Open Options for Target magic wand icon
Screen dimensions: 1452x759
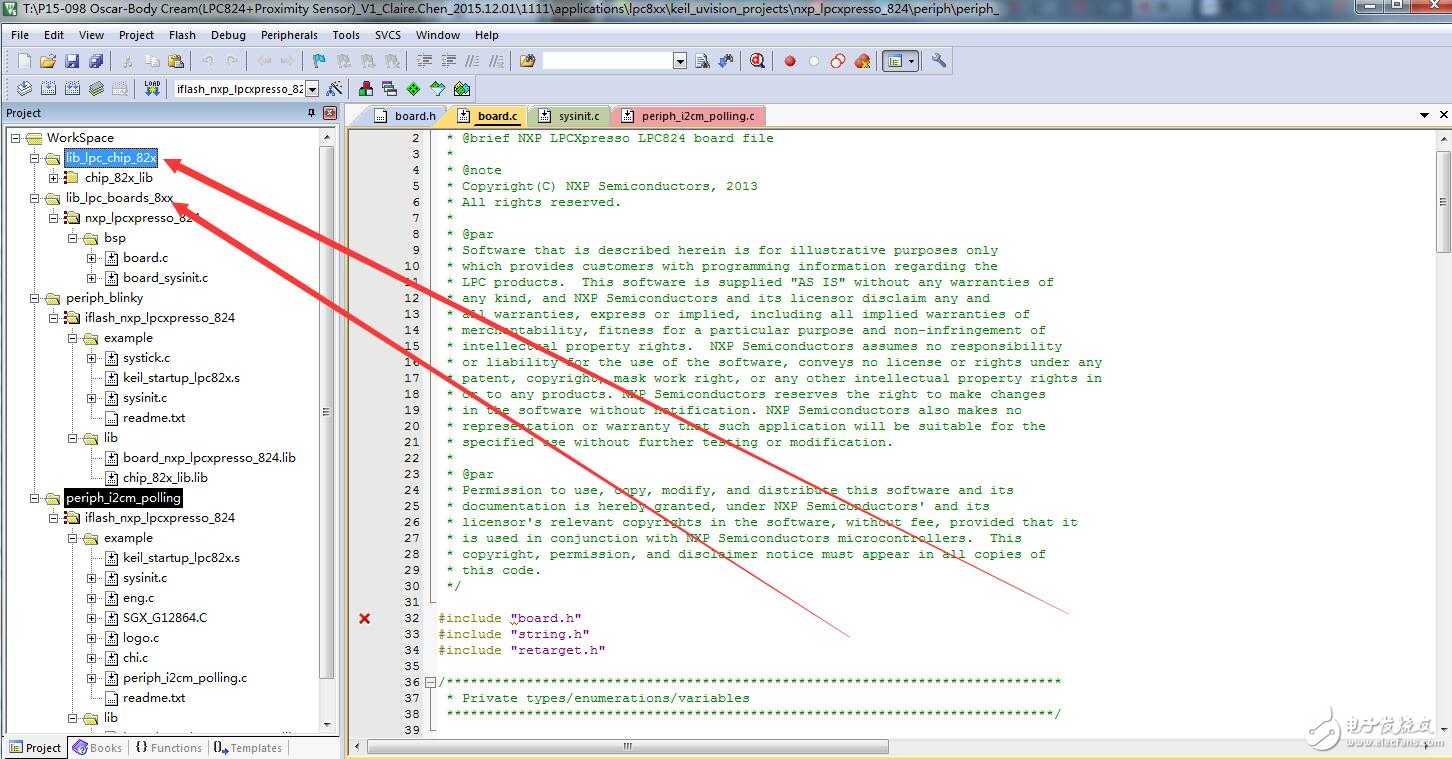click(x=335, y=89)
